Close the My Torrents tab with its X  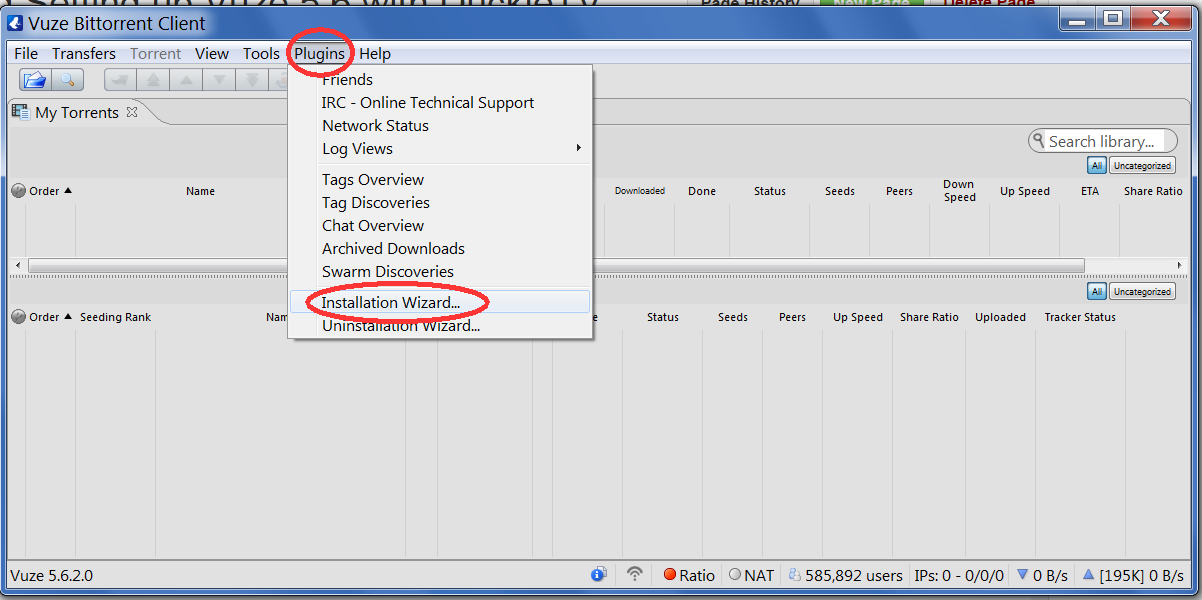[132, 112]
